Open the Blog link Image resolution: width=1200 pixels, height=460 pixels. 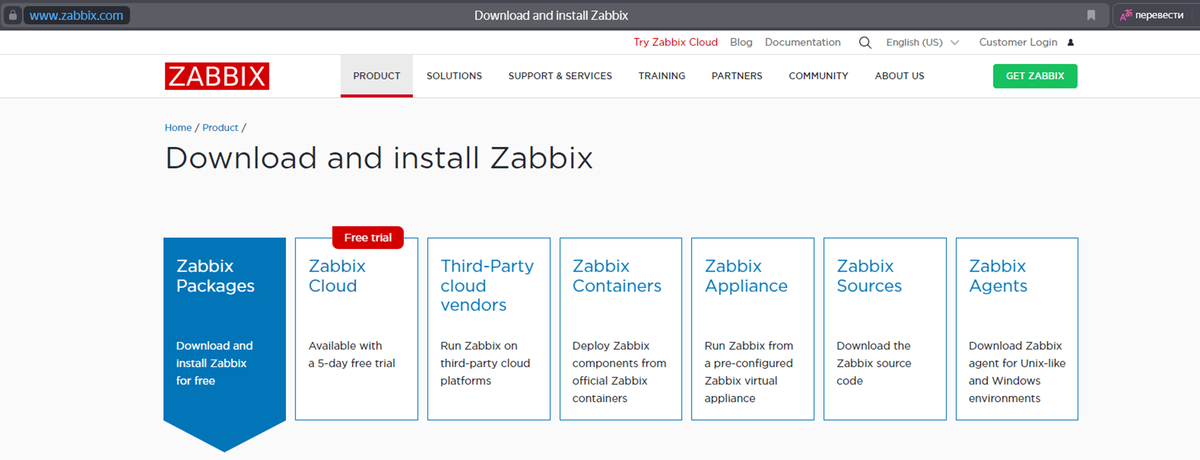click(741, 43)
